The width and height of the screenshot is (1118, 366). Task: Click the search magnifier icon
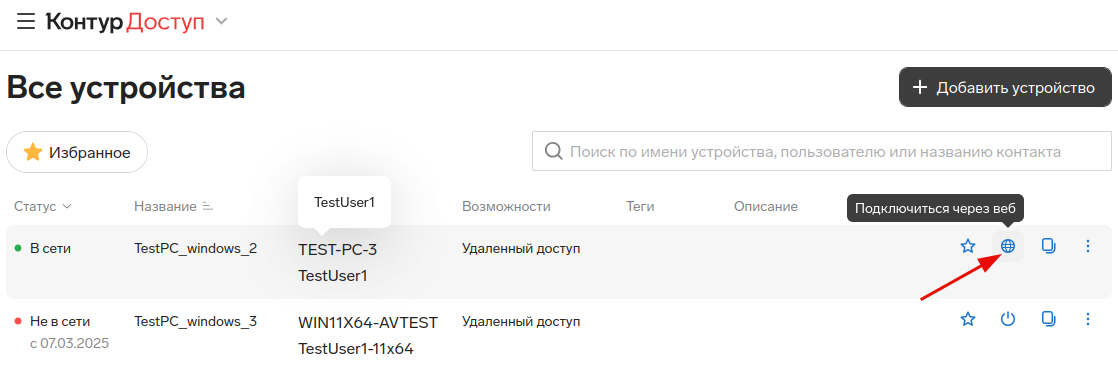(x=553, y=151)
